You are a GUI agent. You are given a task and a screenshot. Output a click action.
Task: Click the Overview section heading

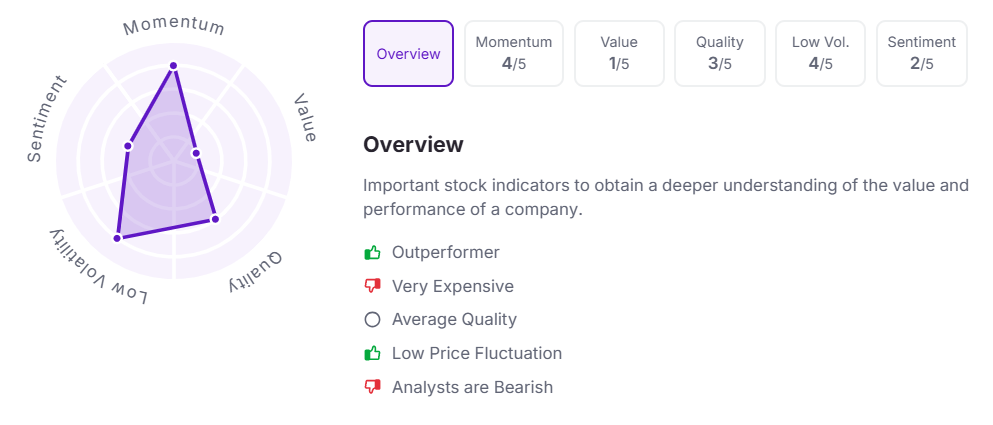click(x=413, y=144)
